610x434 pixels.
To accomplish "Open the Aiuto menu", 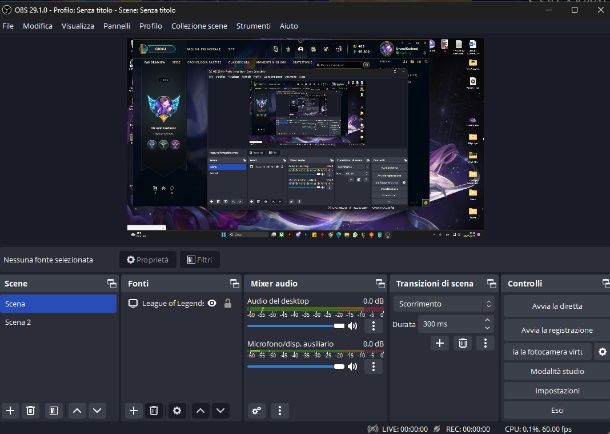I will pos(289,26).
